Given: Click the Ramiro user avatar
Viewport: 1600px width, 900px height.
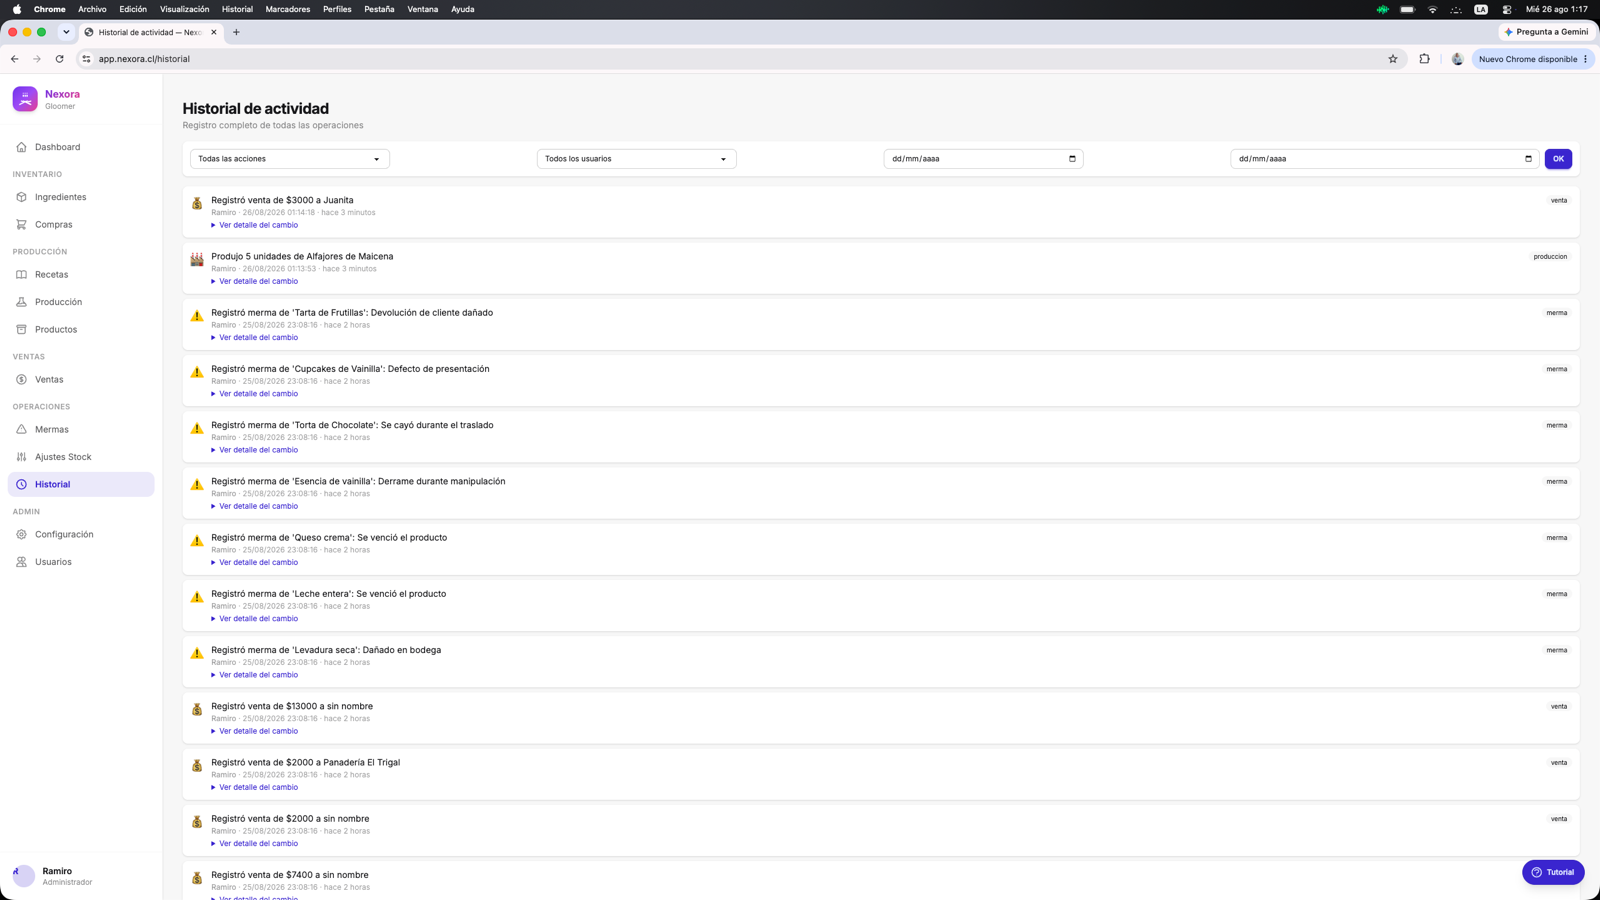Looking at the screenshot, I should coord(24,876).
